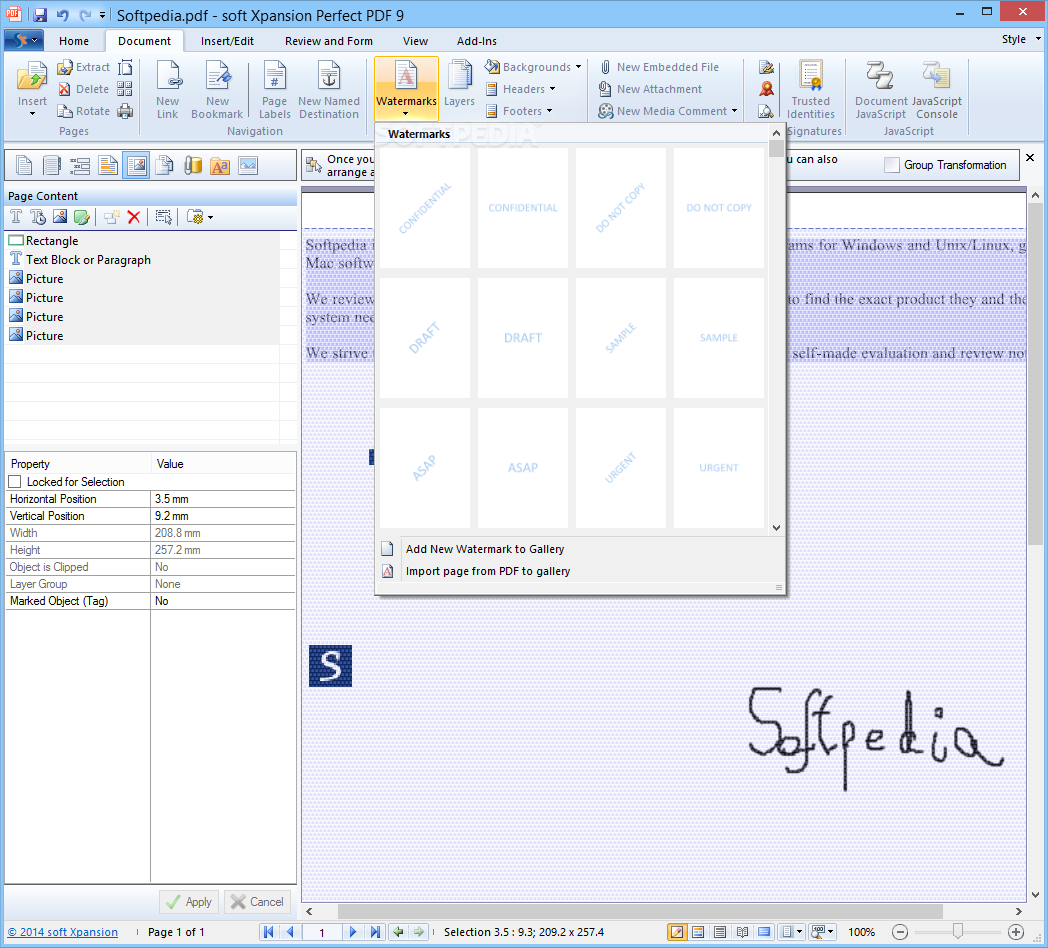Screen dimensions: 1048x948
Task: Open the application menu button
Action: 24,40
